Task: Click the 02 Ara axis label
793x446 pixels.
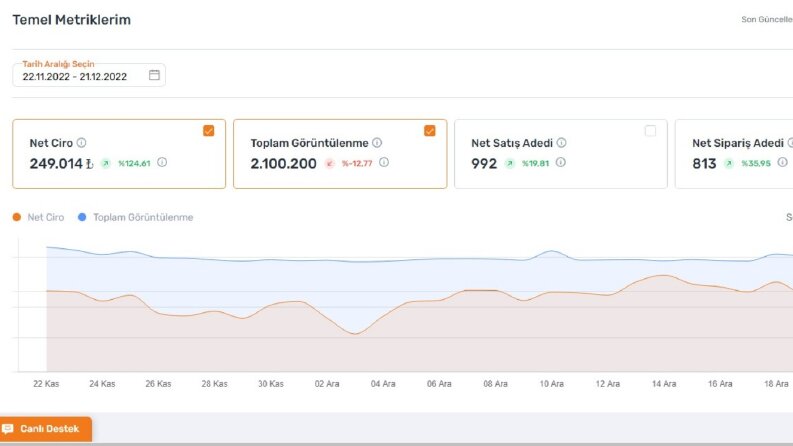Action: click(327, 384)
